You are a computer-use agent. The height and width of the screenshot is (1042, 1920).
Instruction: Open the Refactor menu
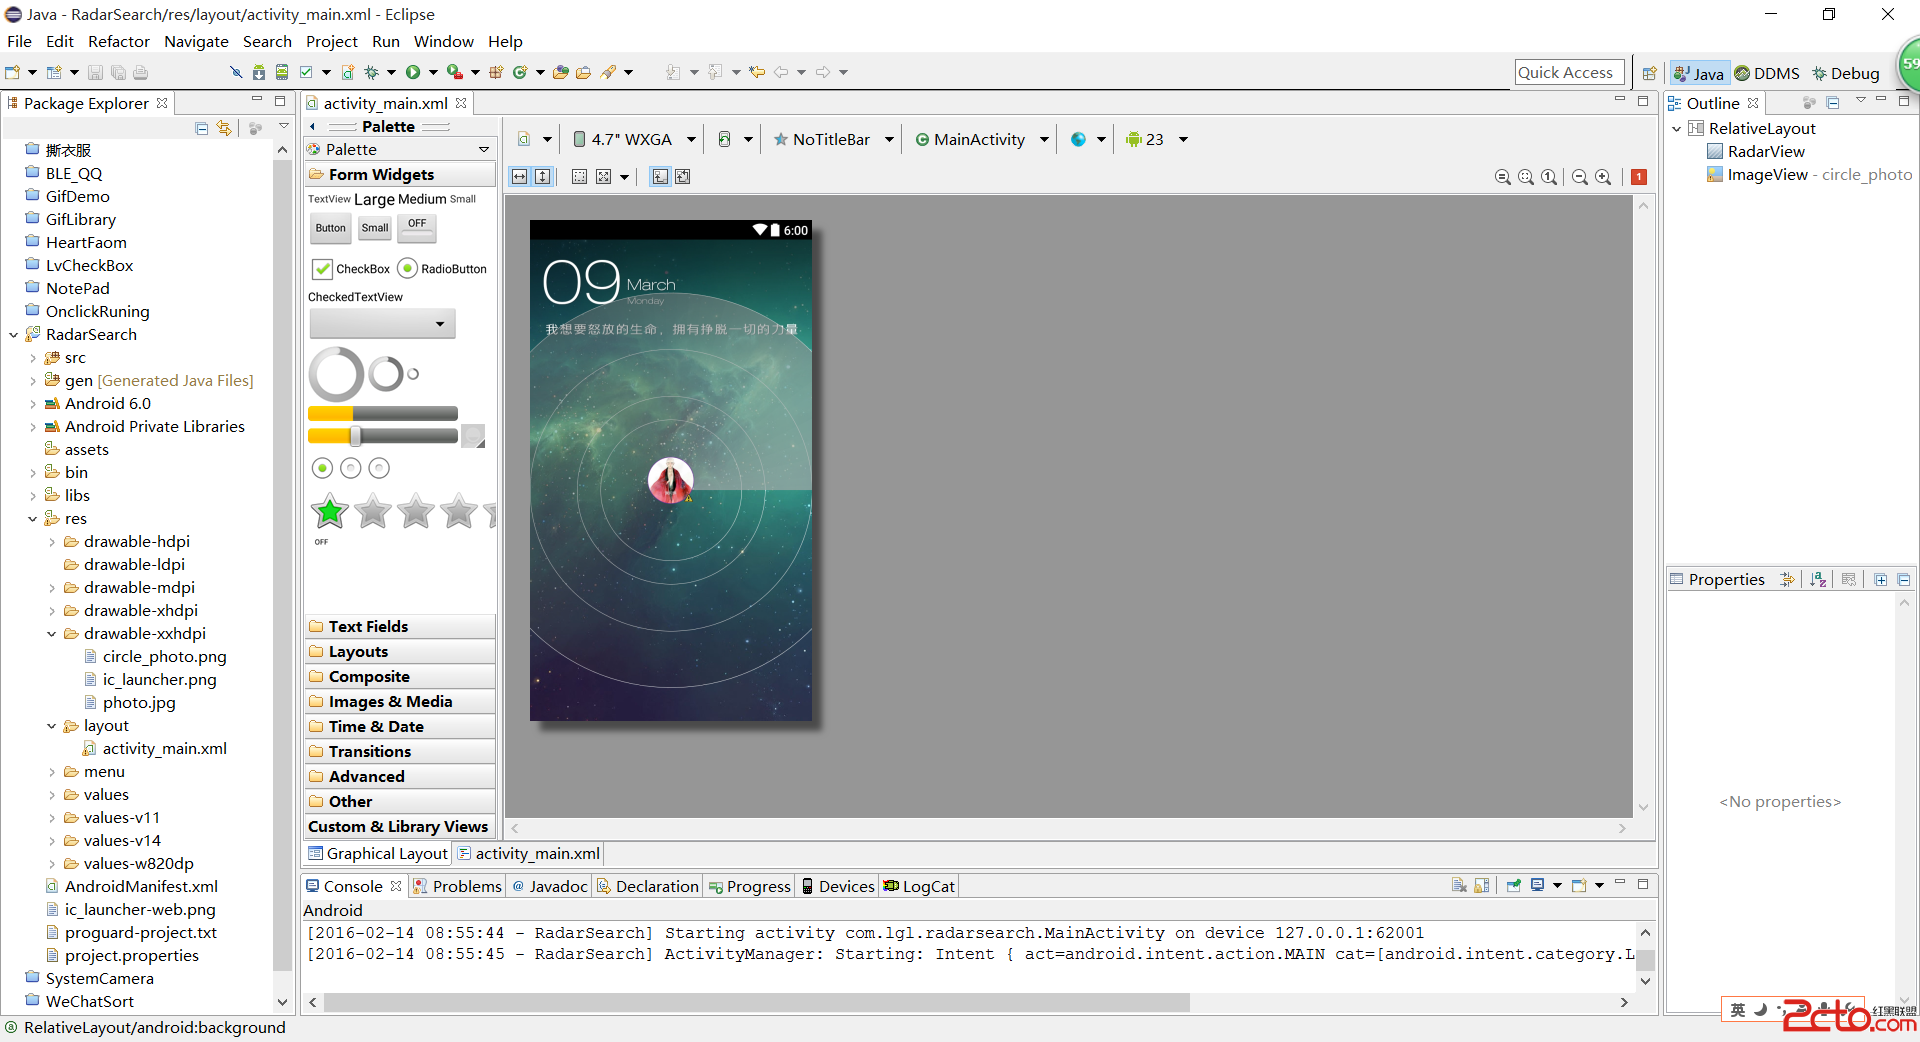pos(118,42)
